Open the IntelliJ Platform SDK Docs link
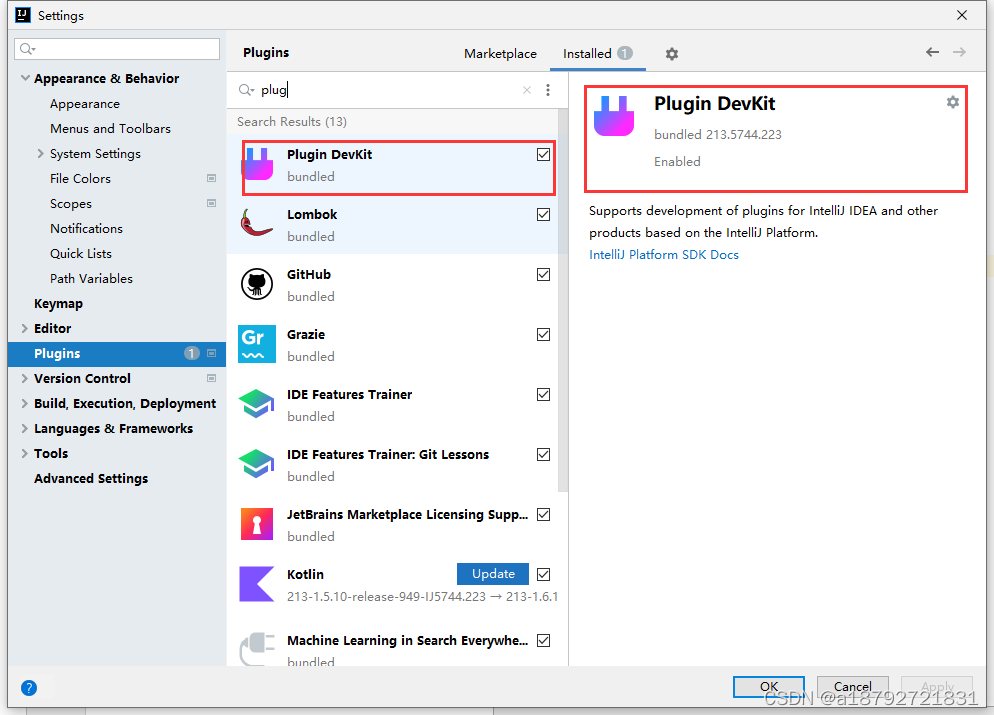994x715 pixels. (x=664, y=255)
